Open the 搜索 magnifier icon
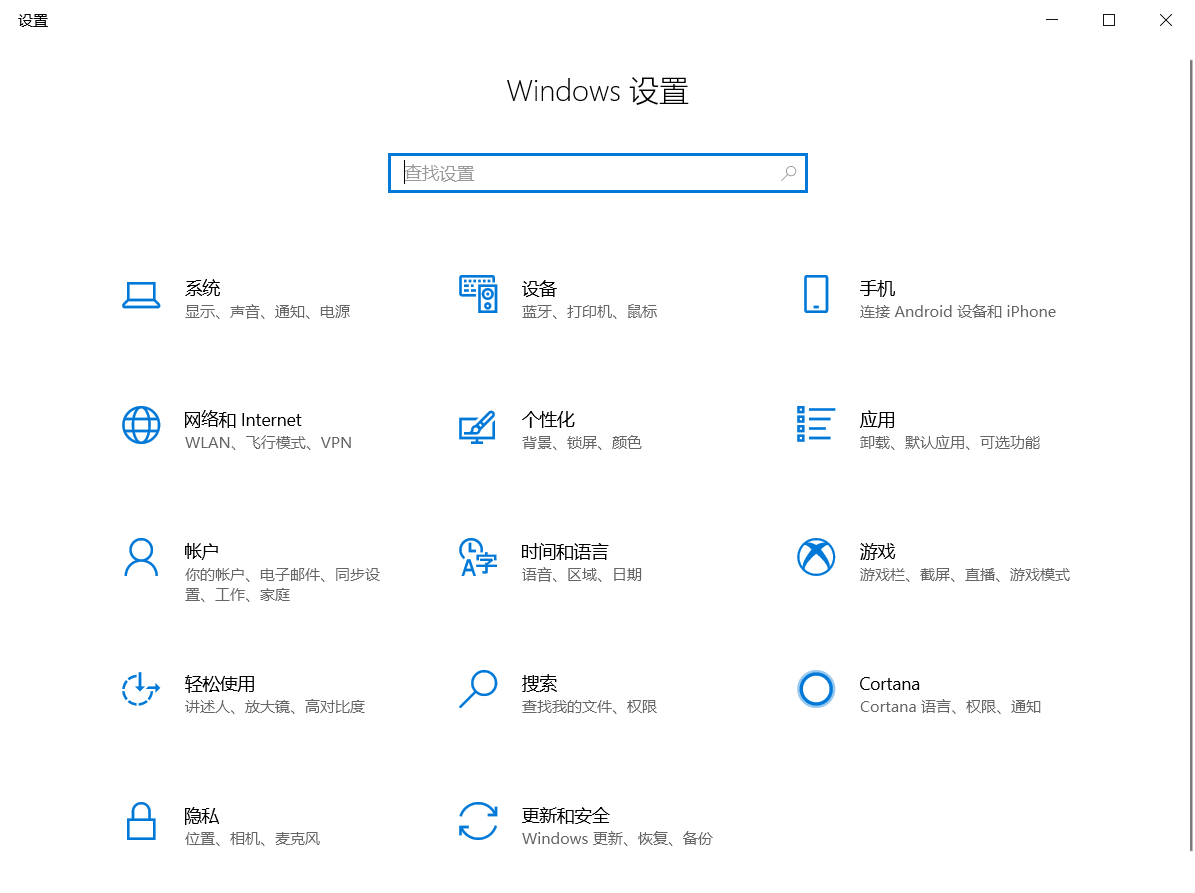1195x893 pixels. (478, 689)
